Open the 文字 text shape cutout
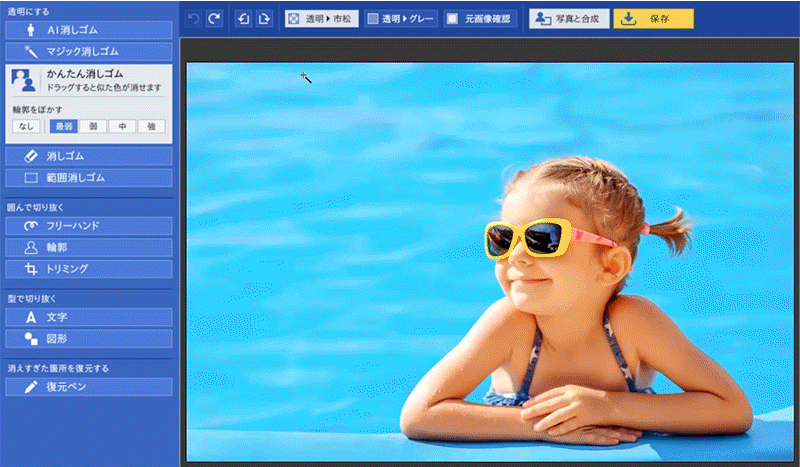Viewport: 800px width, 467px height. 88,317
